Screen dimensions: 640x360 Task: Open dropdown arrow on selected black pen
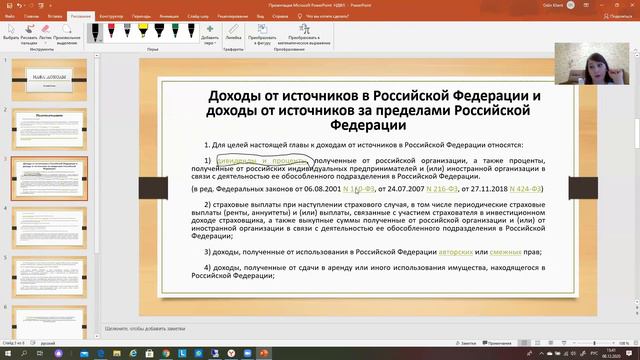(x=100, y=40)
